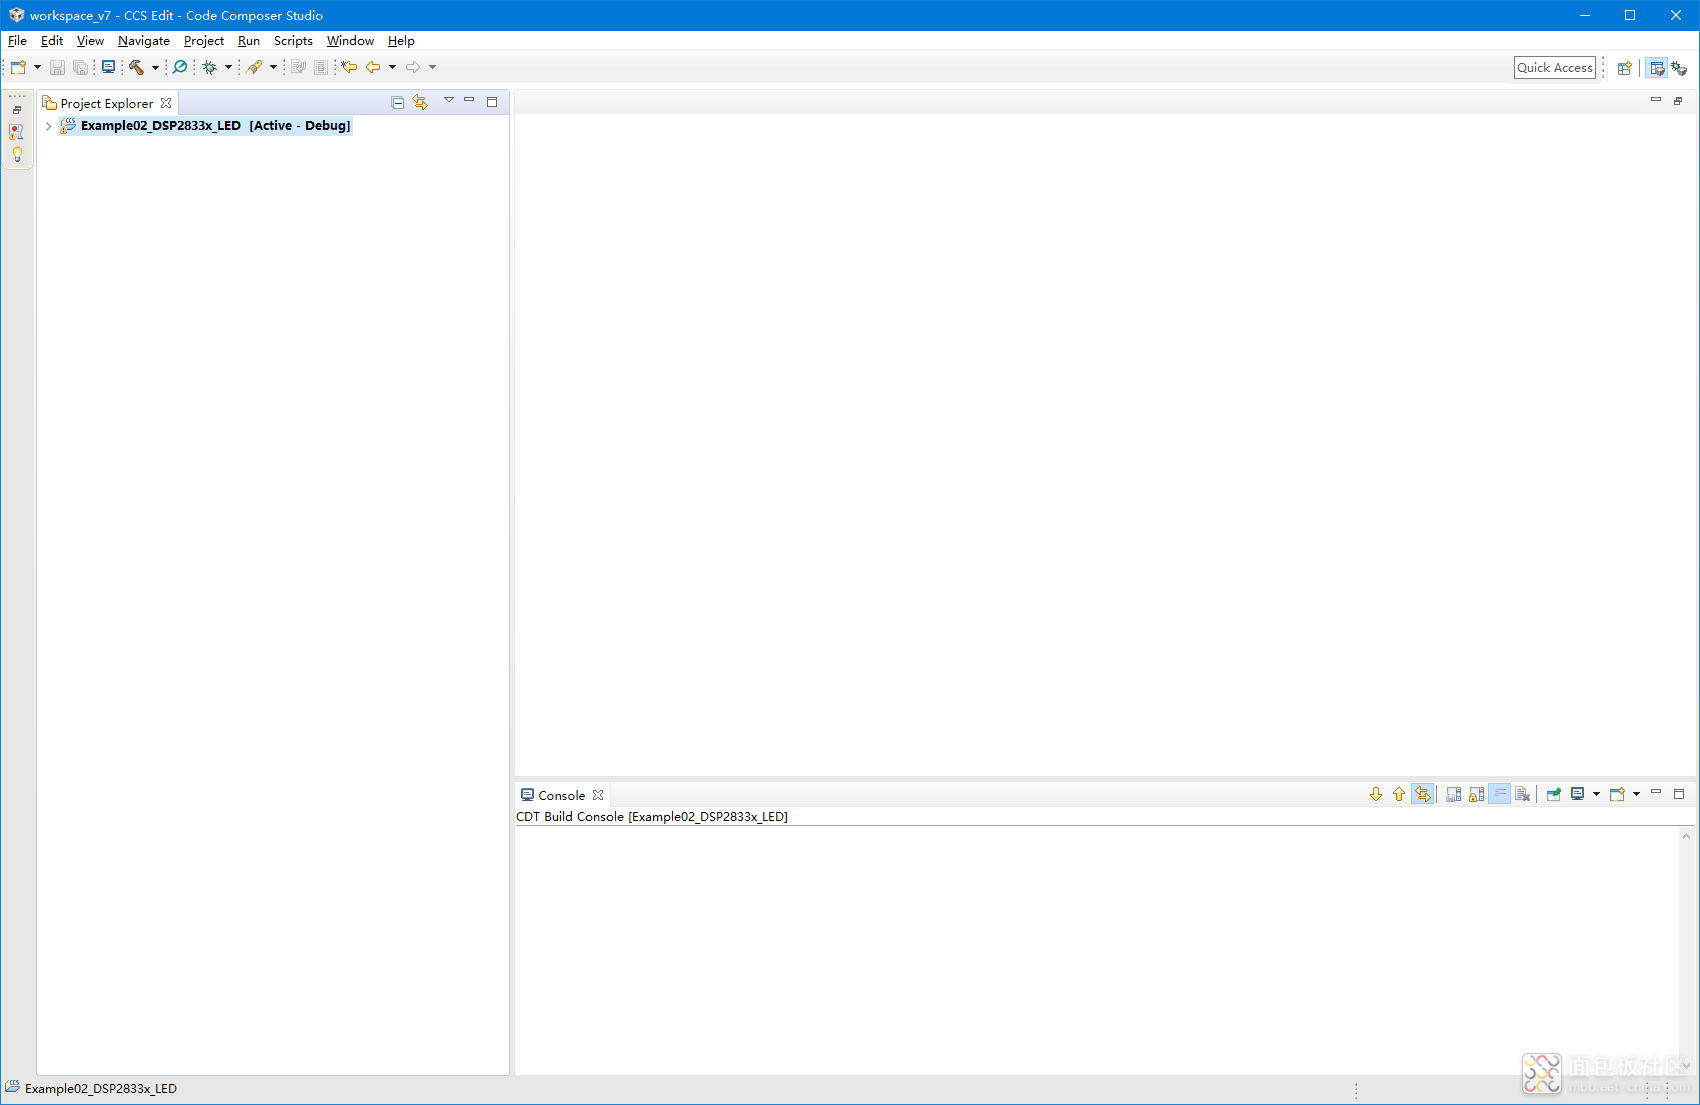Screen dimensions: 1700x1105
Task: Click Collapse All in Project Explorer
Action: coord(397,102)
